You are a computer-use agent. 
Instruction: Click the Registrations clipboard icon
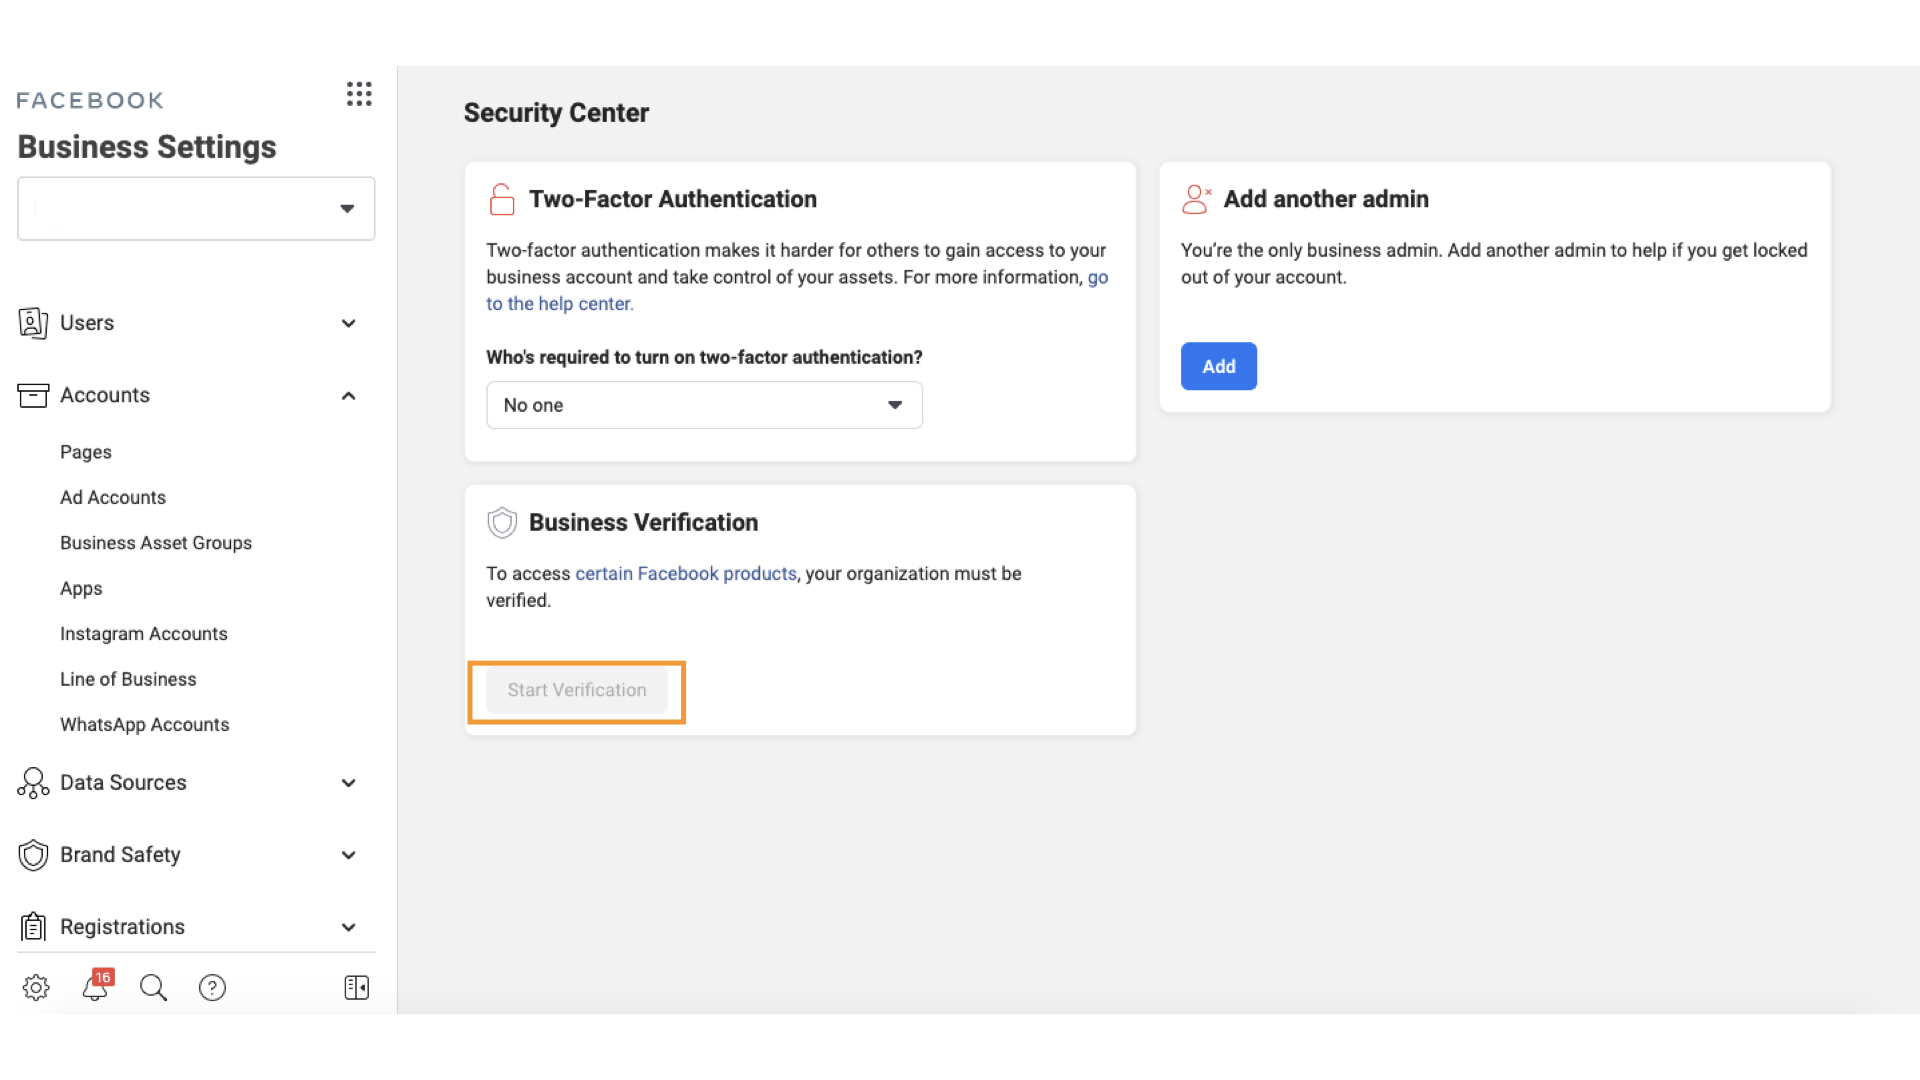(x=33, y=927)
